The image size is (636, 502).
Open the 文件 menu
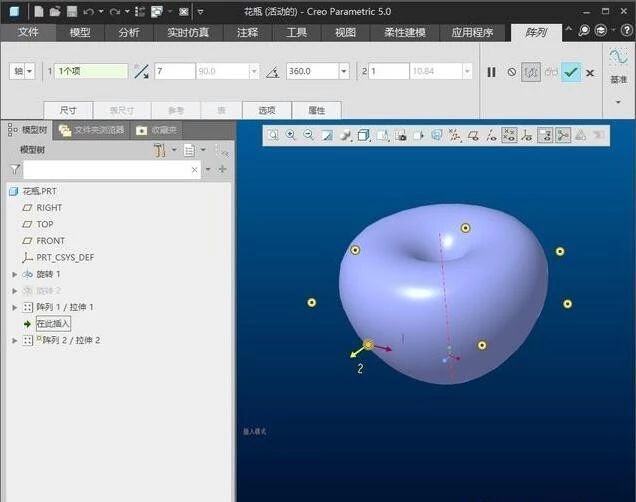pos(28,32)
